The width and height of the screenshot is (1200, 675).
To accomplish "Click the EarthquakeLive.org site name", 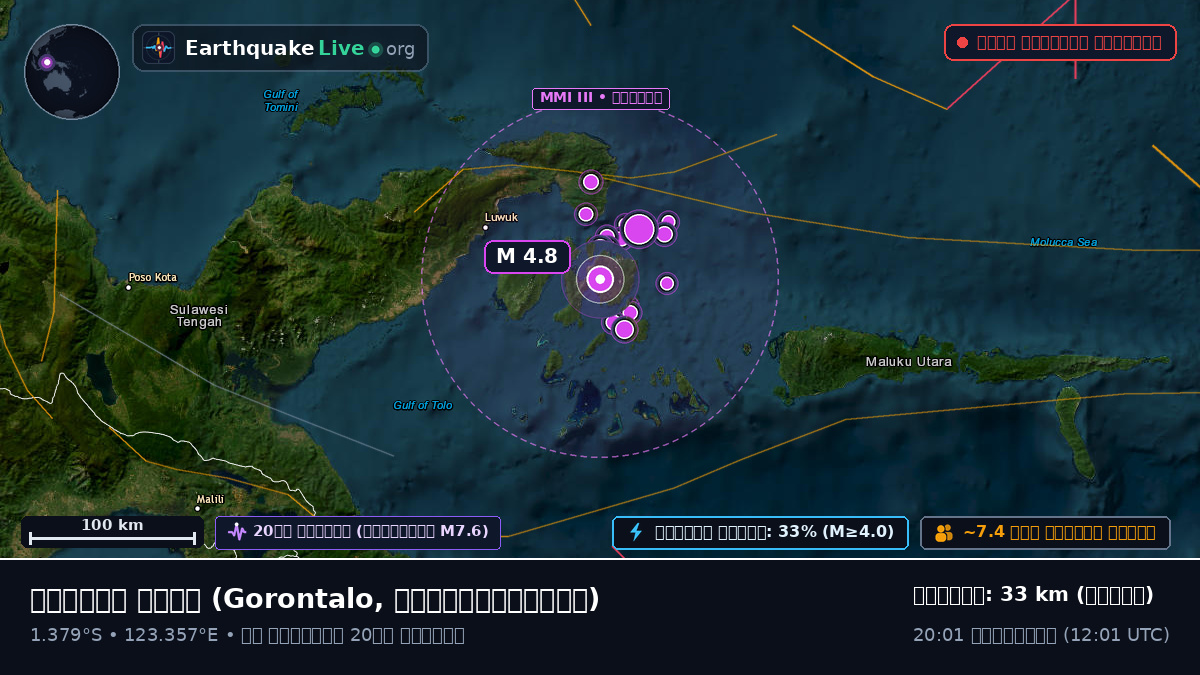I will 300,48.
